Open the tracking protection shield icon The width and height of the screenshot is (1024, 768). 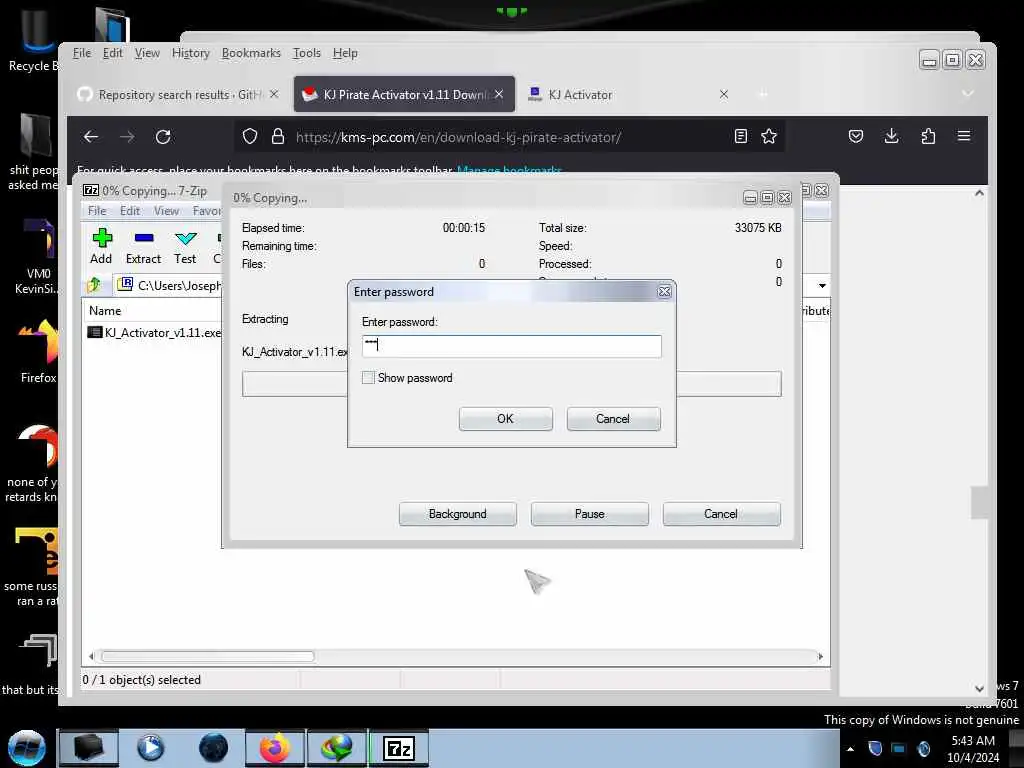(x=249, y=136)
